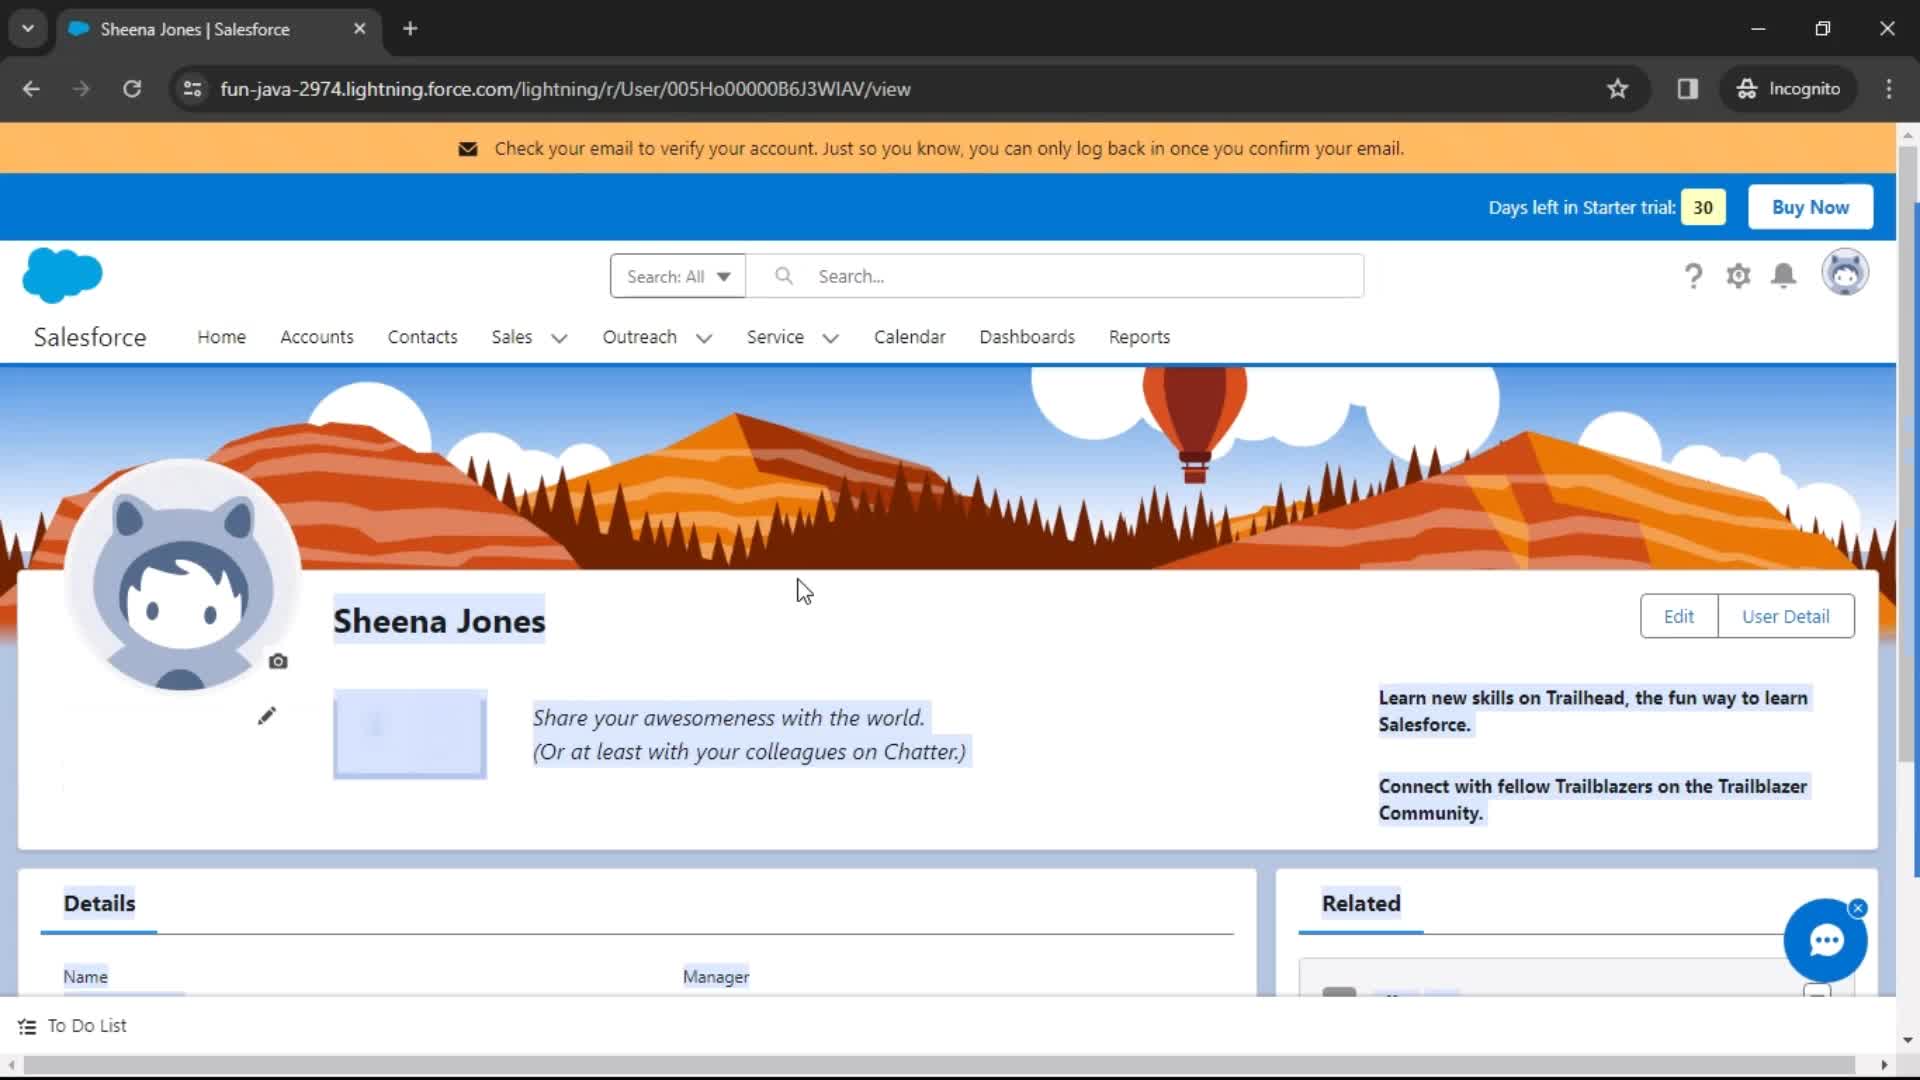Image resolution: width=1920 pixels, height=1080 pixels.
Task: Click the browser address bar URL
Action: coord(565,89)
